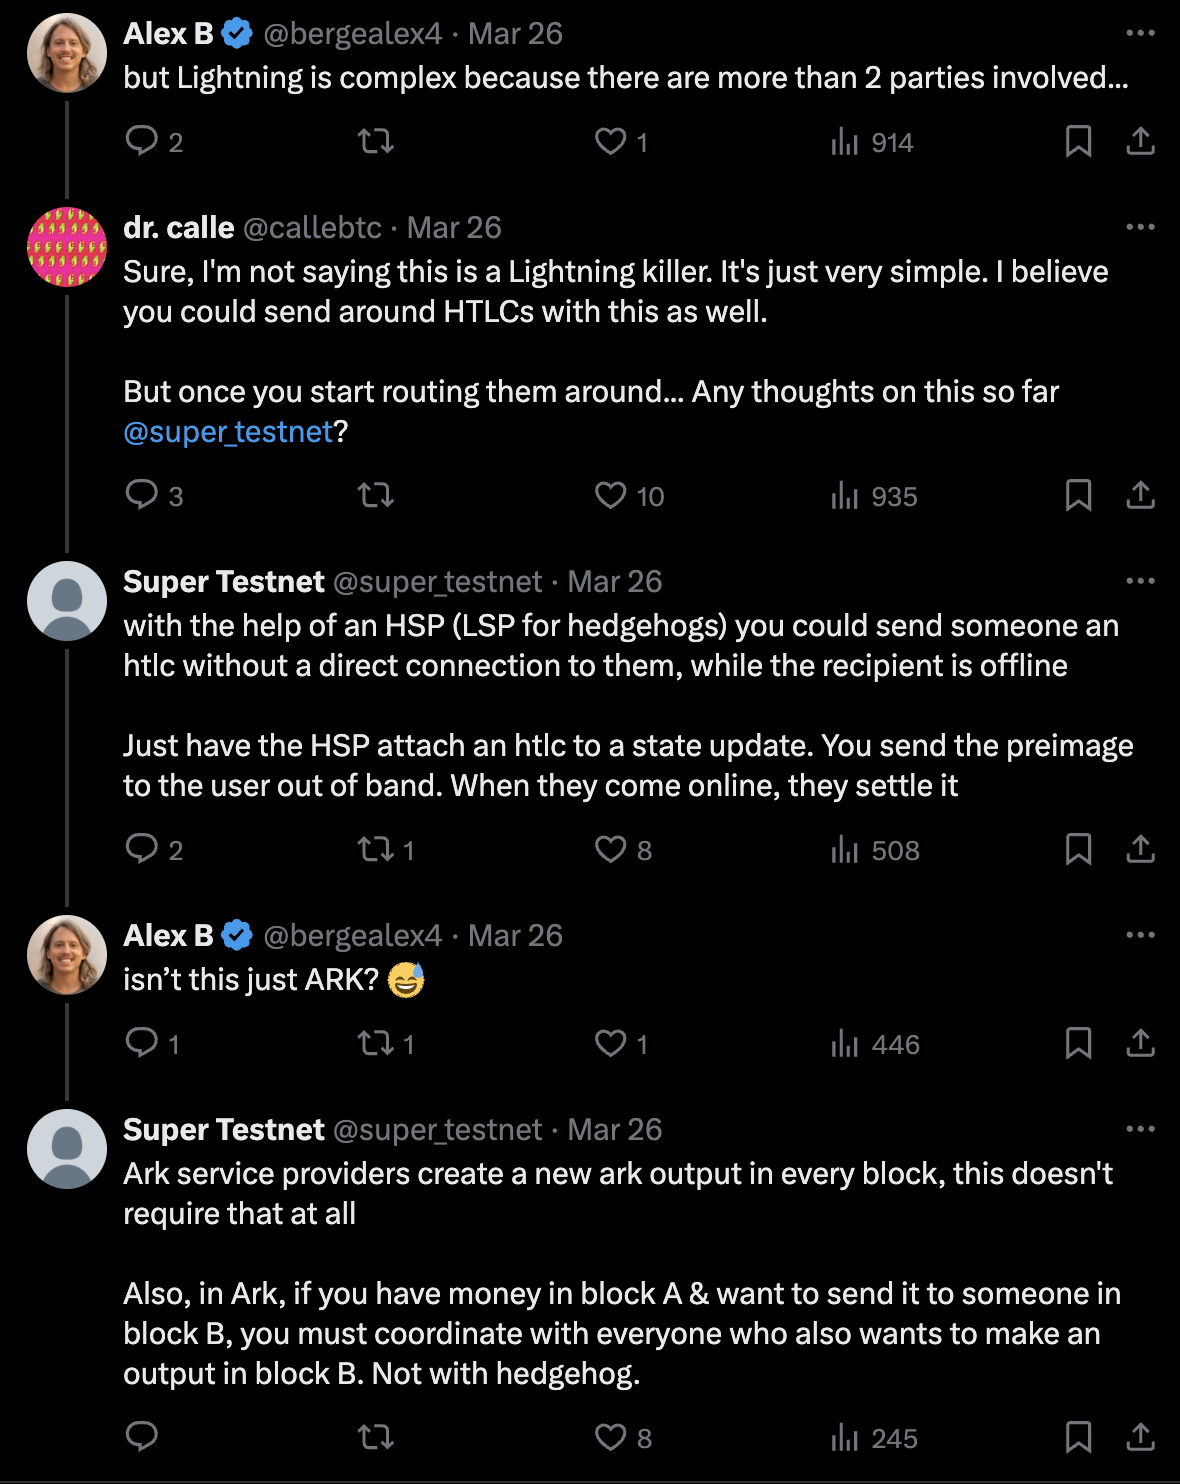Share Alex B's "isn't this just ARK" tweet
The image size is (1180, 1484).
coord(1140,1043)
